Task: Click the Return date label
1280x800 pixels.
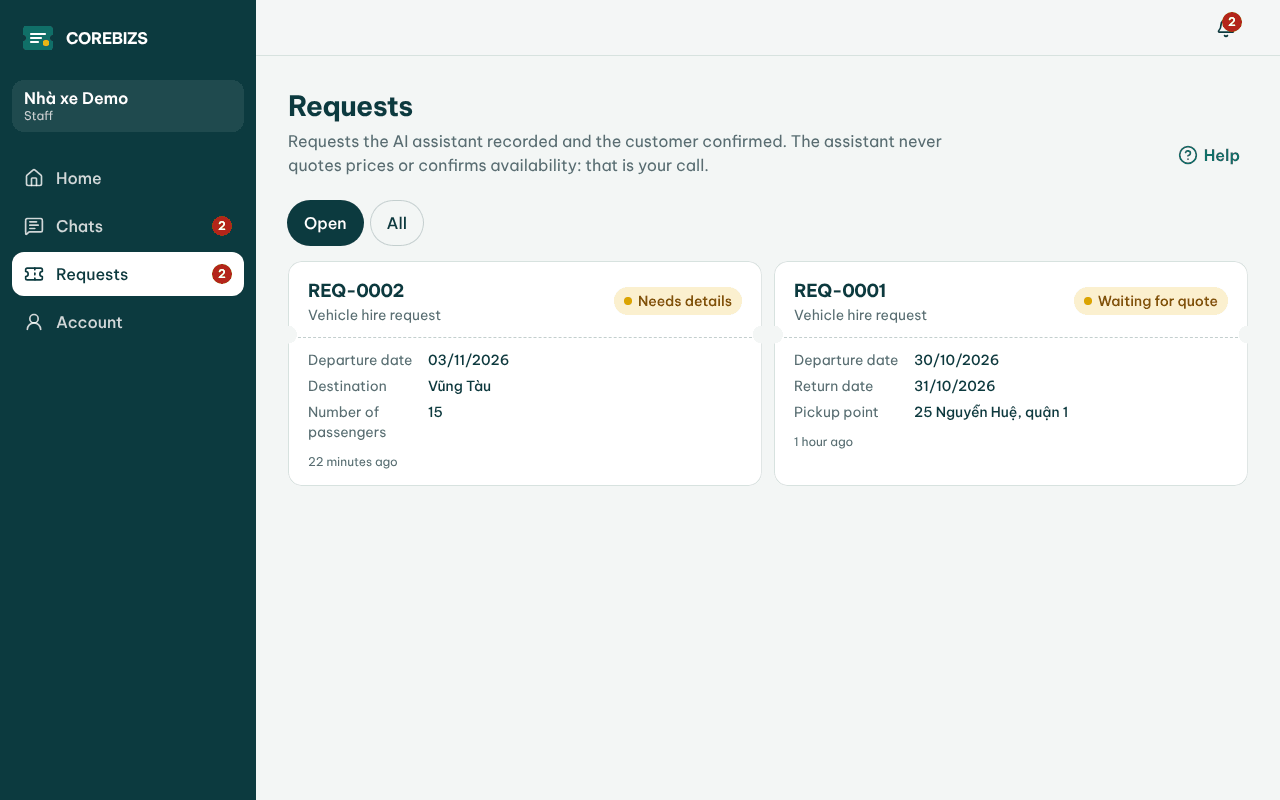Action: 833,386
